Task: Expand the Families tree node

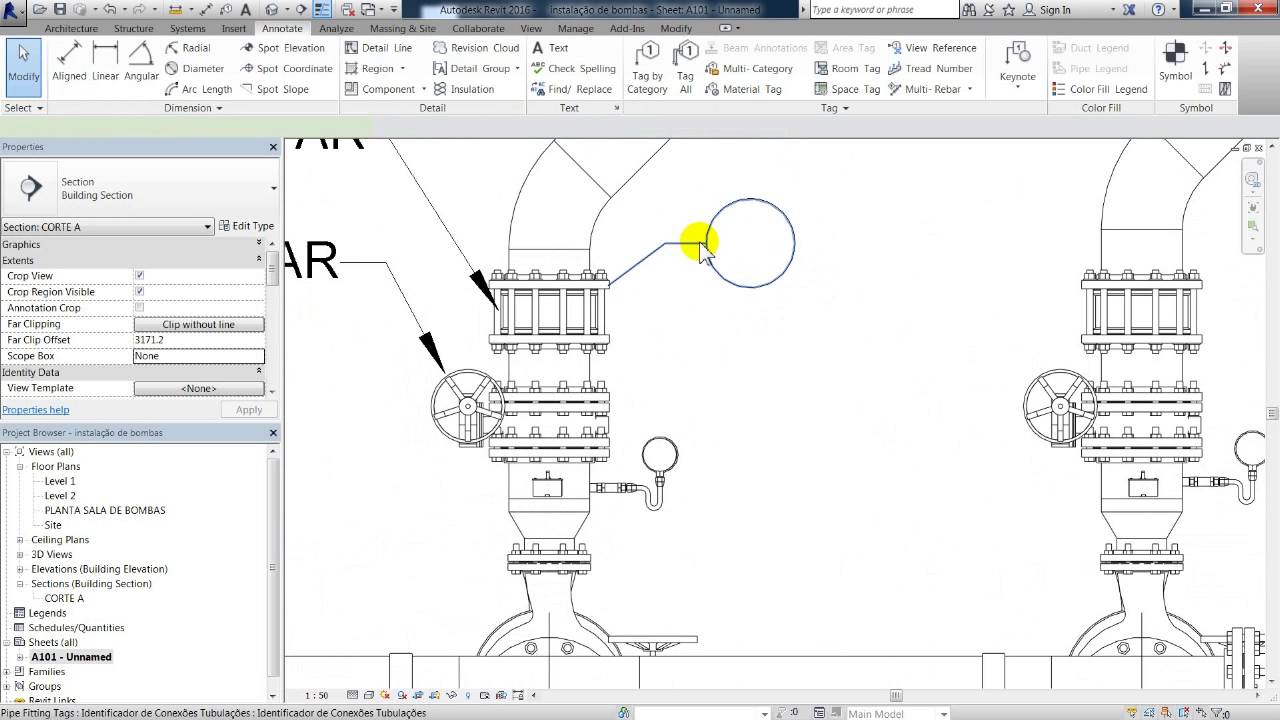Action: 7,672
